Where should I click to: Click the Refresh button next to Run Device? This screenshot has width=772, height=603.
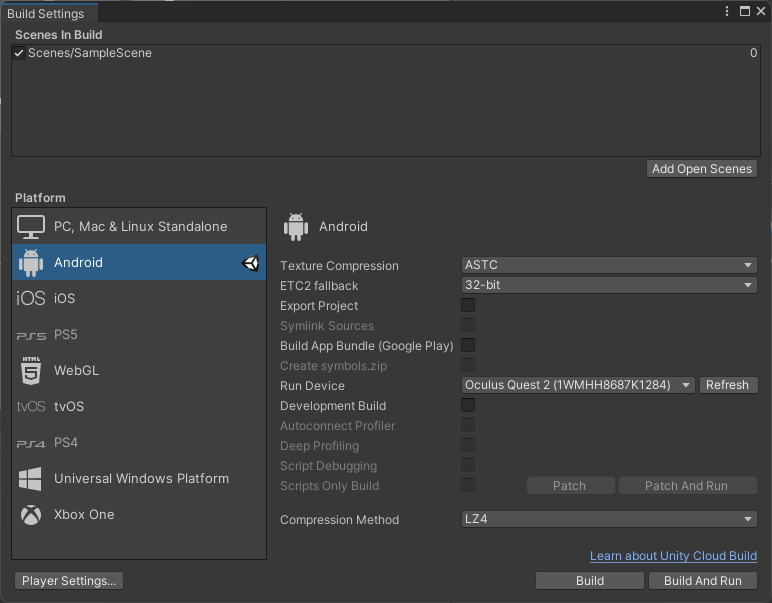[x=728, y=385]
